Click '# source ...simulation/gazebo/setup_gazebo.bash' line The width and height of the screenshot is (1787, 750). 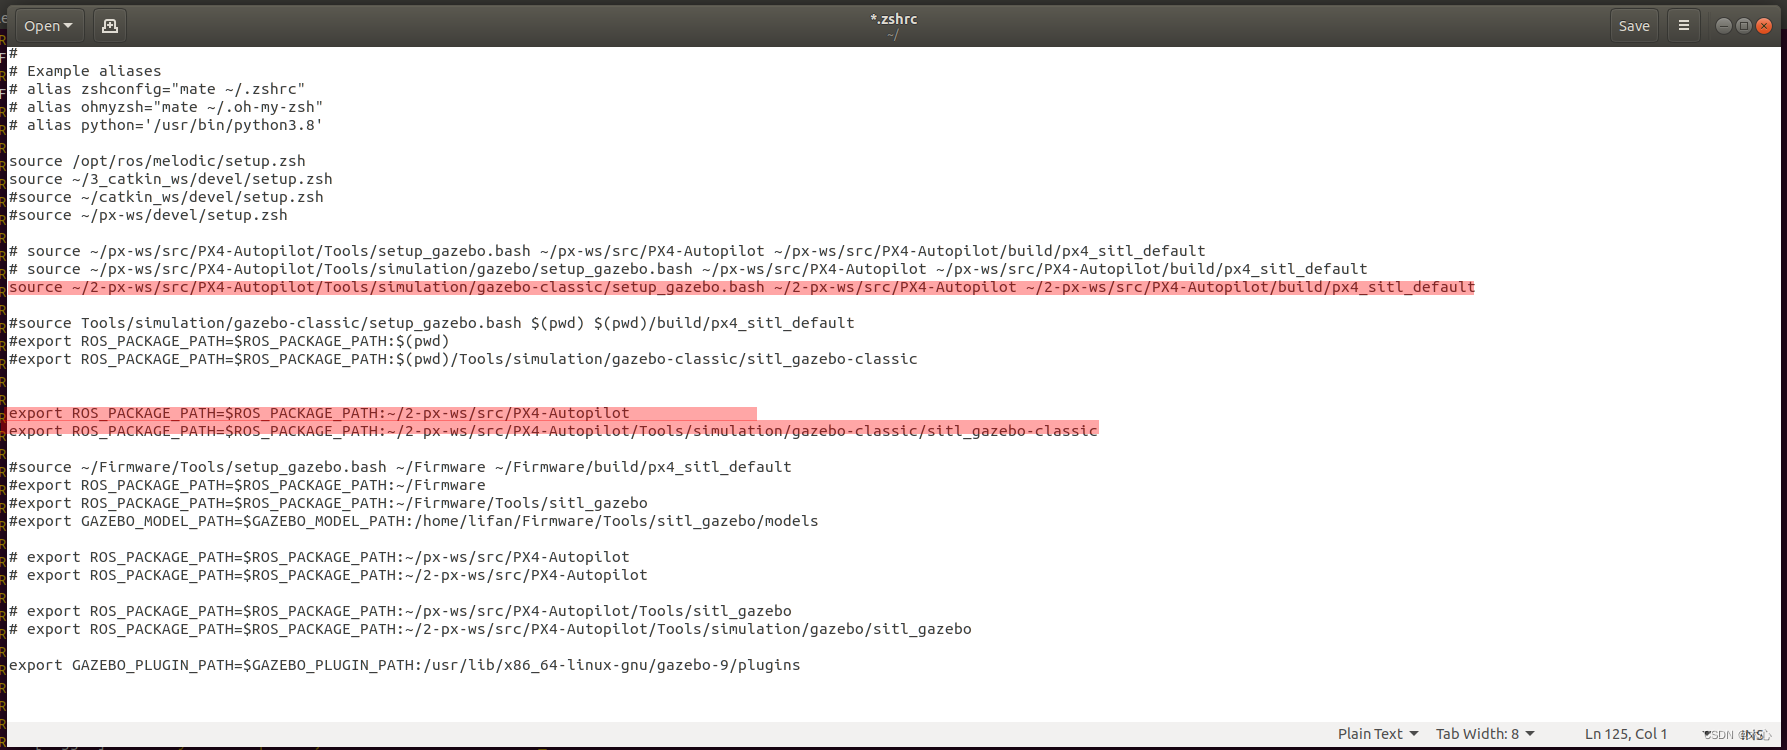(688, 269)
